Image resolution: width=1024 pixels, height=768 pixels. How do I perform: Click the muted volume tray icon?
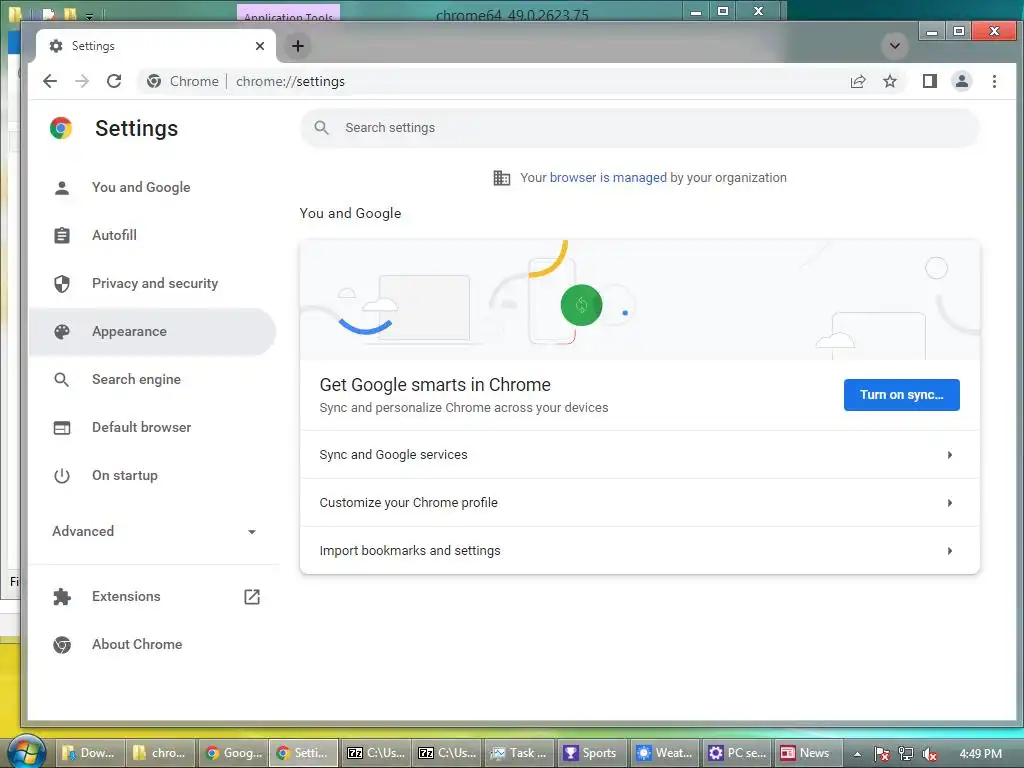pos(931,754)
